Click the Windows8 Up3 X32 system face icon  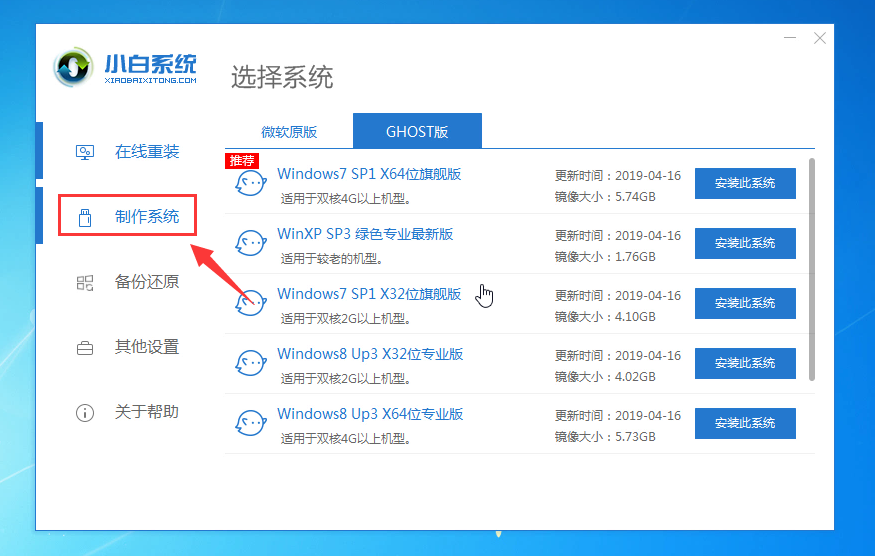tap(251, 363)
